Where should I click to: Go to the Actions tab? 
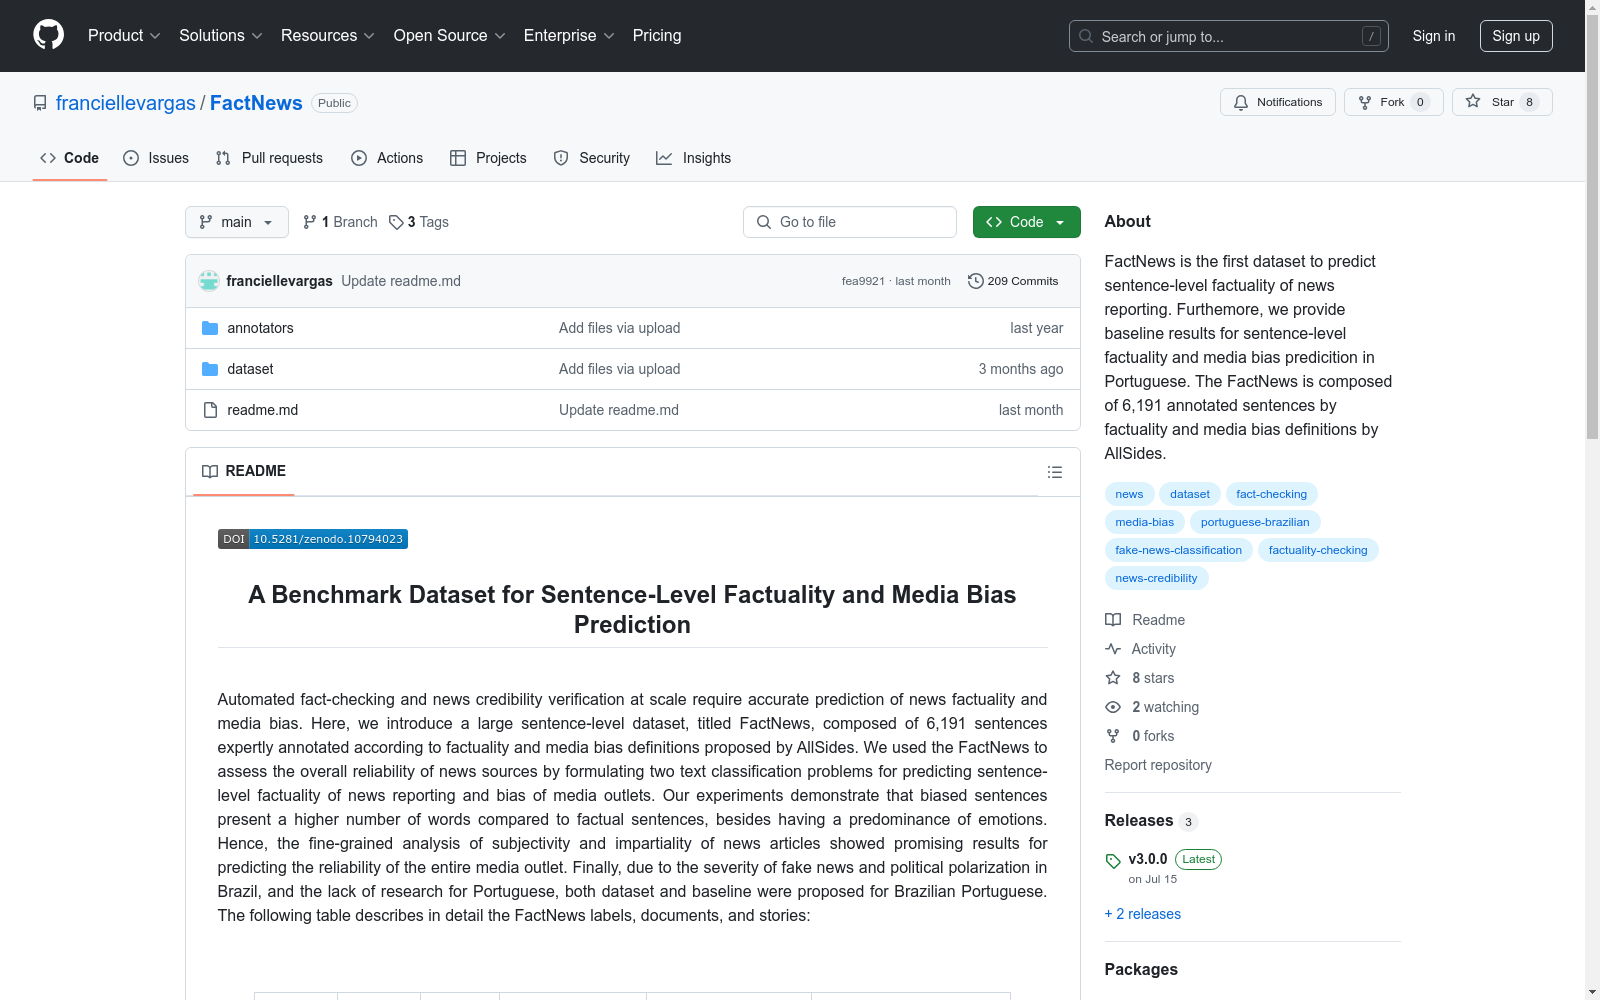[x=387, y=158]
